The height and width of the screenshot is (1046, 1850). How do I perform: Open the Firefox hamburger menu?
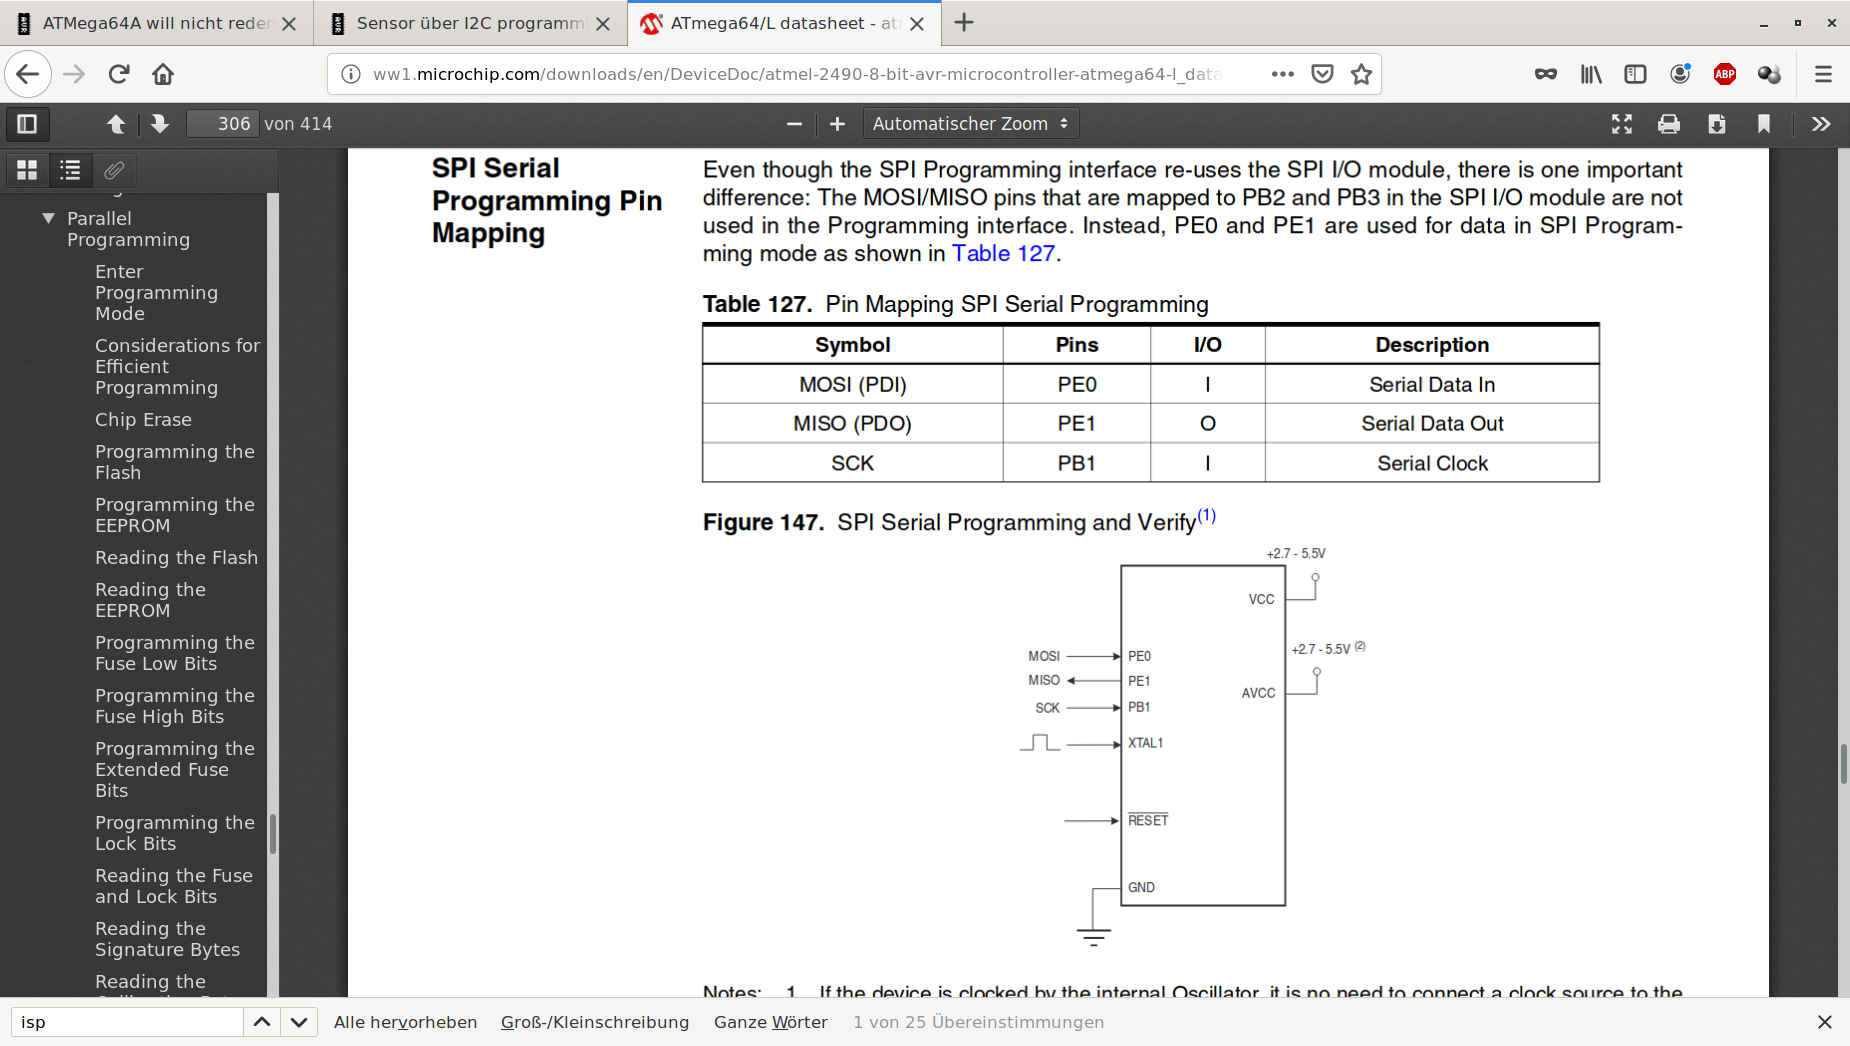[1823, 74]
